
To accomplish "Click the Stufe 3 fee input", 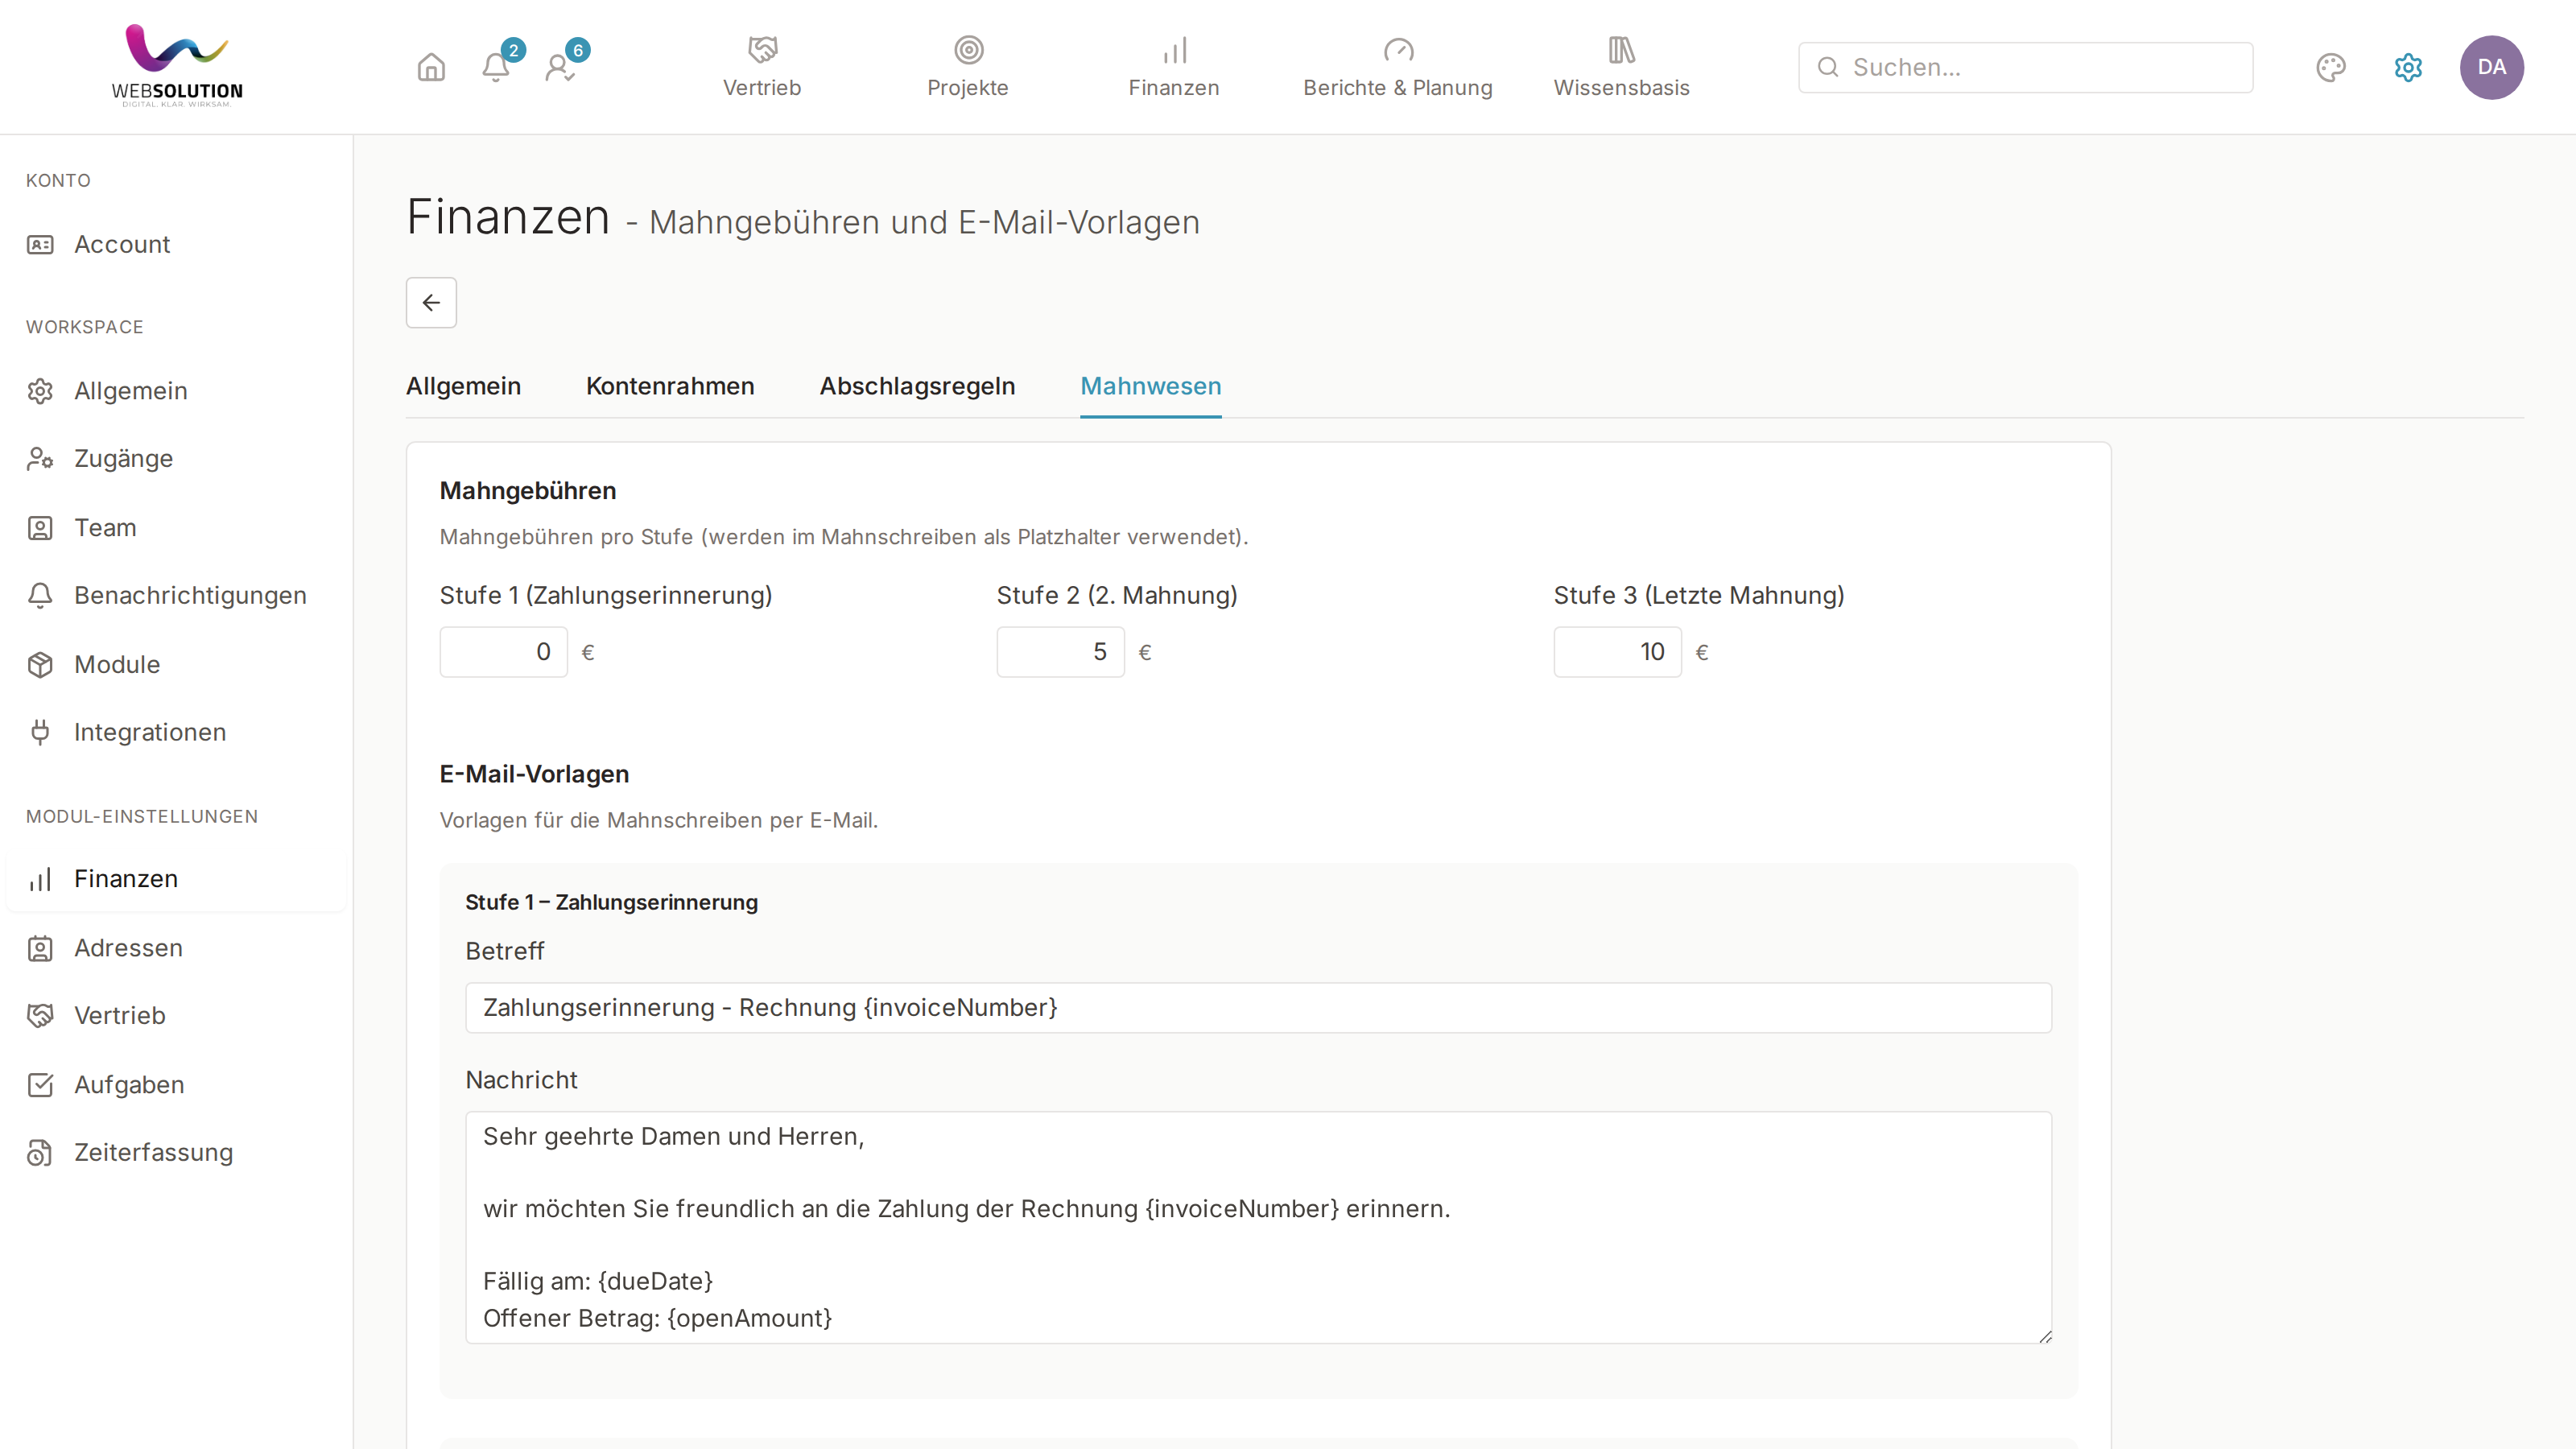I will pyautogui.click(x=1617, y=652).
